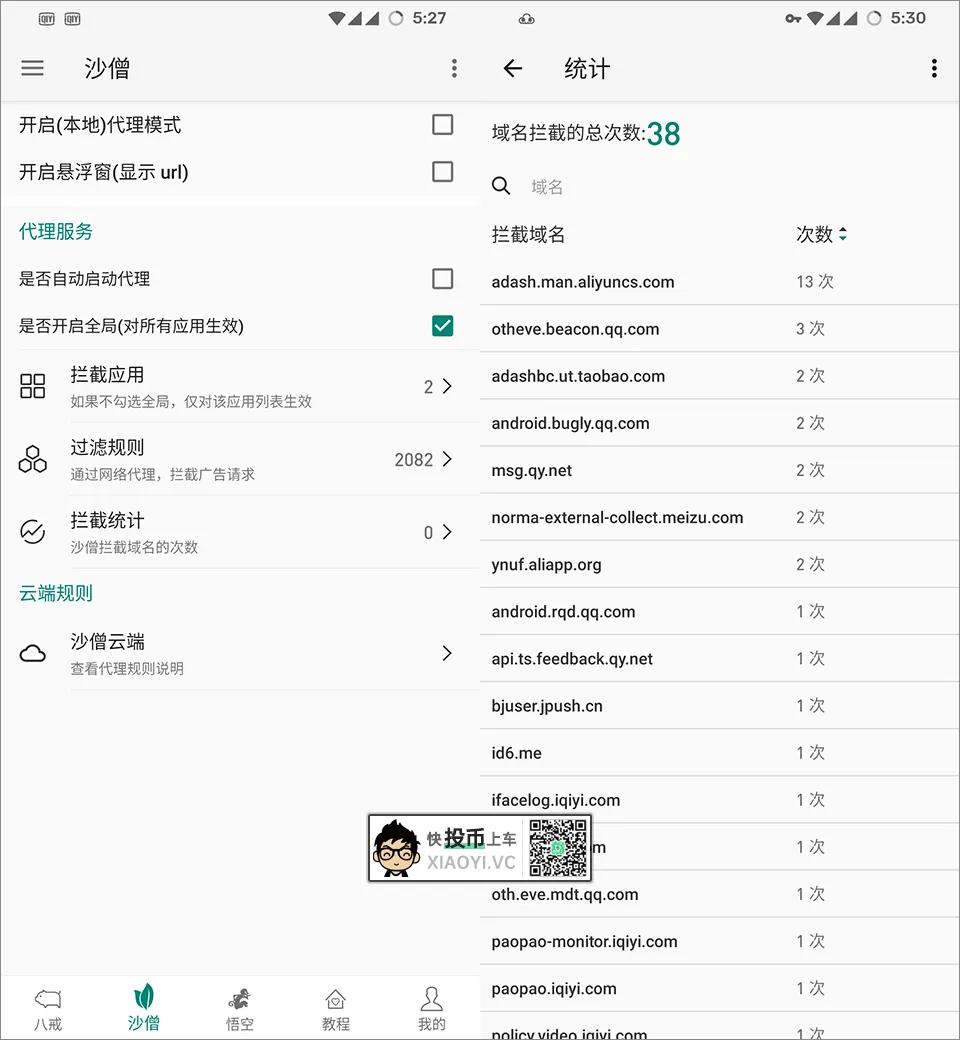Select row norma-external-collect.meizu.com
960x1040 pixels.
pyautogui.click(x=719, y=517)
